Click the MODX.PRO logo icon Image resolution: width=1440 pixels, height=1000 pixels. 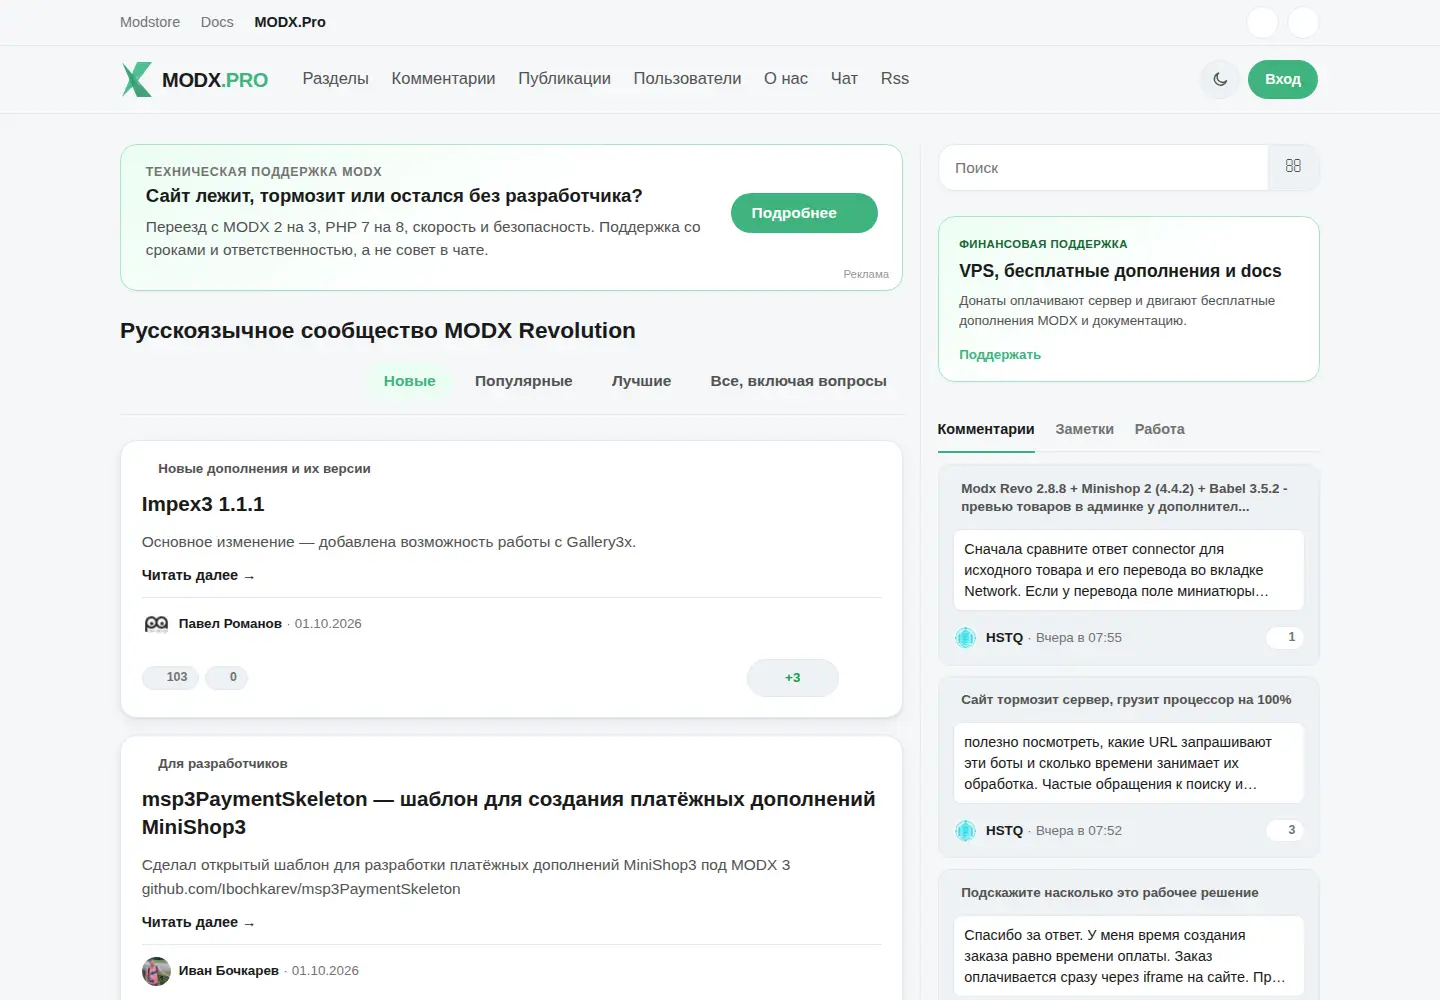click(x=137, y=79)
